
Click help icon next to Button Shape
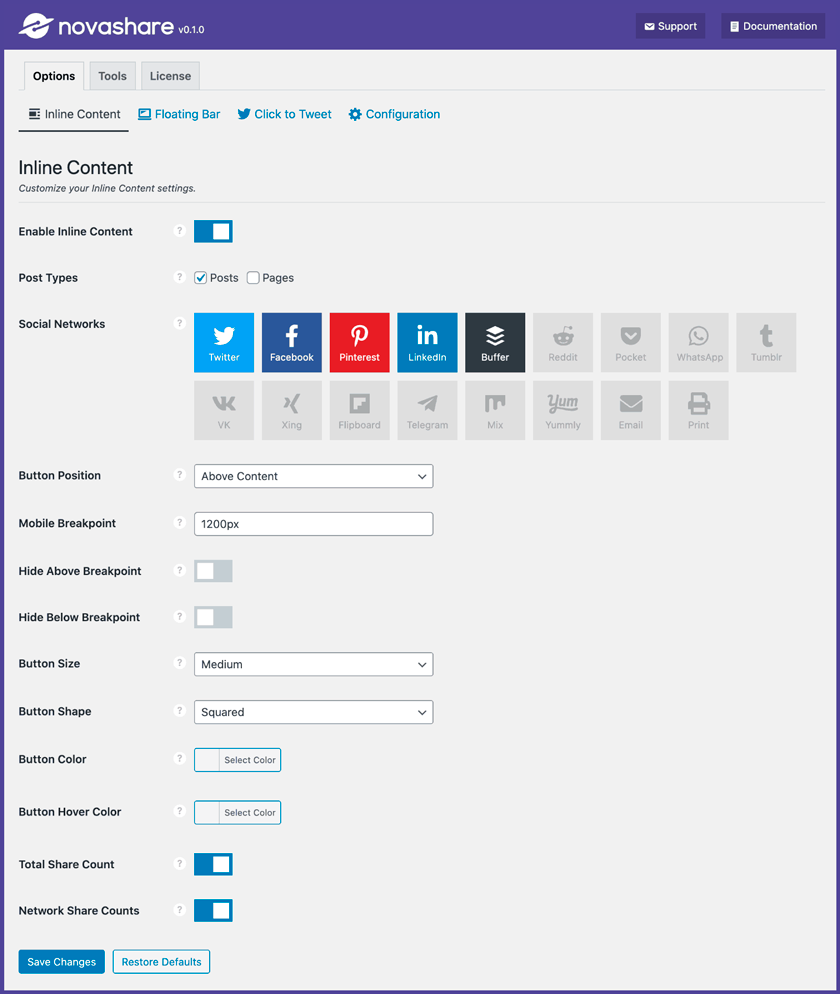coord(179,711)
